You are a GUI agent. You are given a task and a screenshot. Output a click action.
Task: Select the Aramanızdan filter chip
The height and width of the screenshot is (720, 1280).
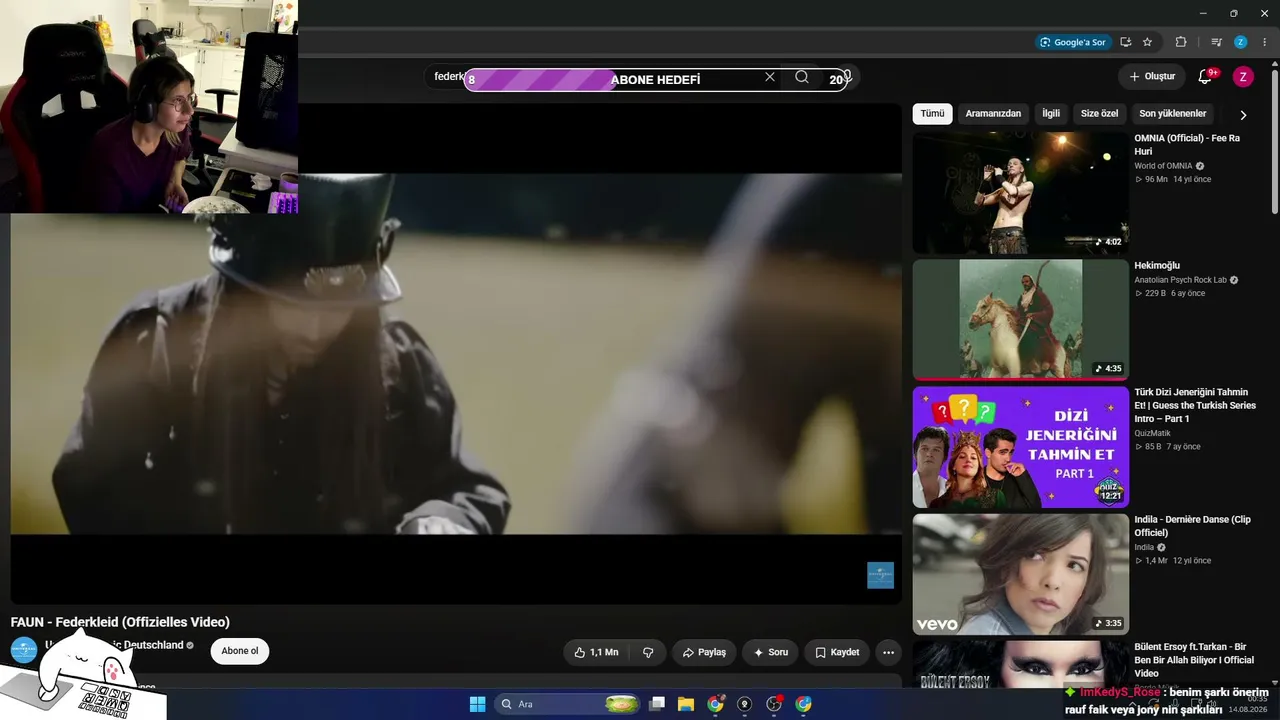point(993,114)
